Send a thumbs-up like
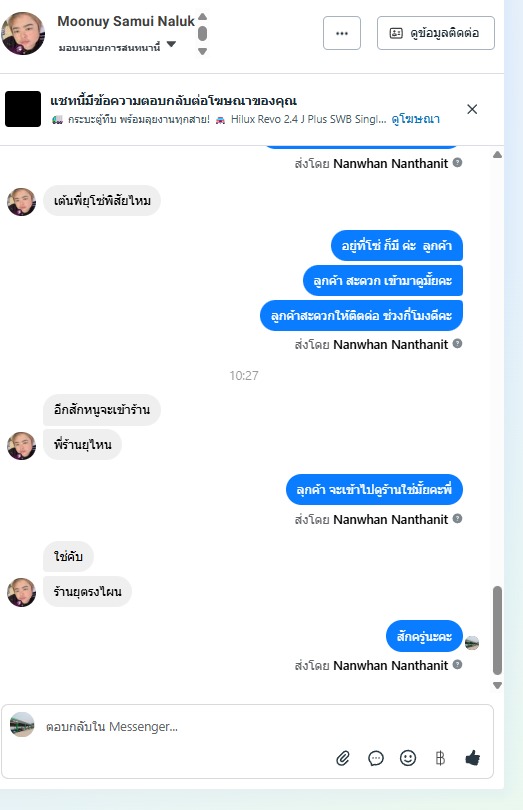This screenshot has width=523, height=810. coord(472,758)
